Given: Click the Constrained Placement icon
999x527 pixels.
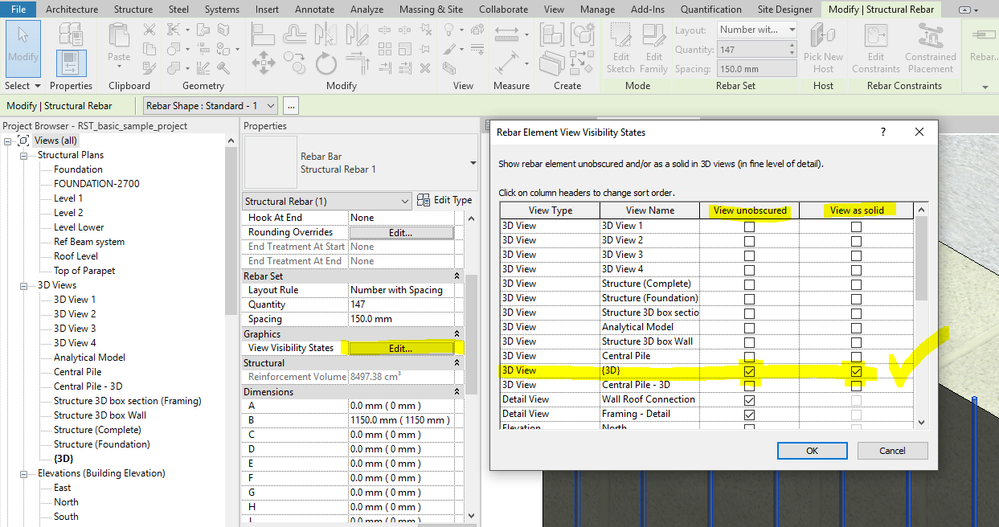Looking at the screenshot, I should click(x=930, y=48).
